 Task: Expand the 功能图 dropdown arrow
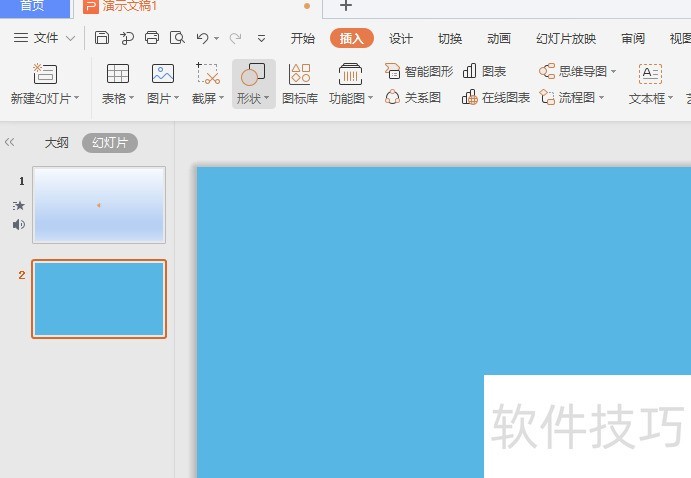[x=370, y=98]
